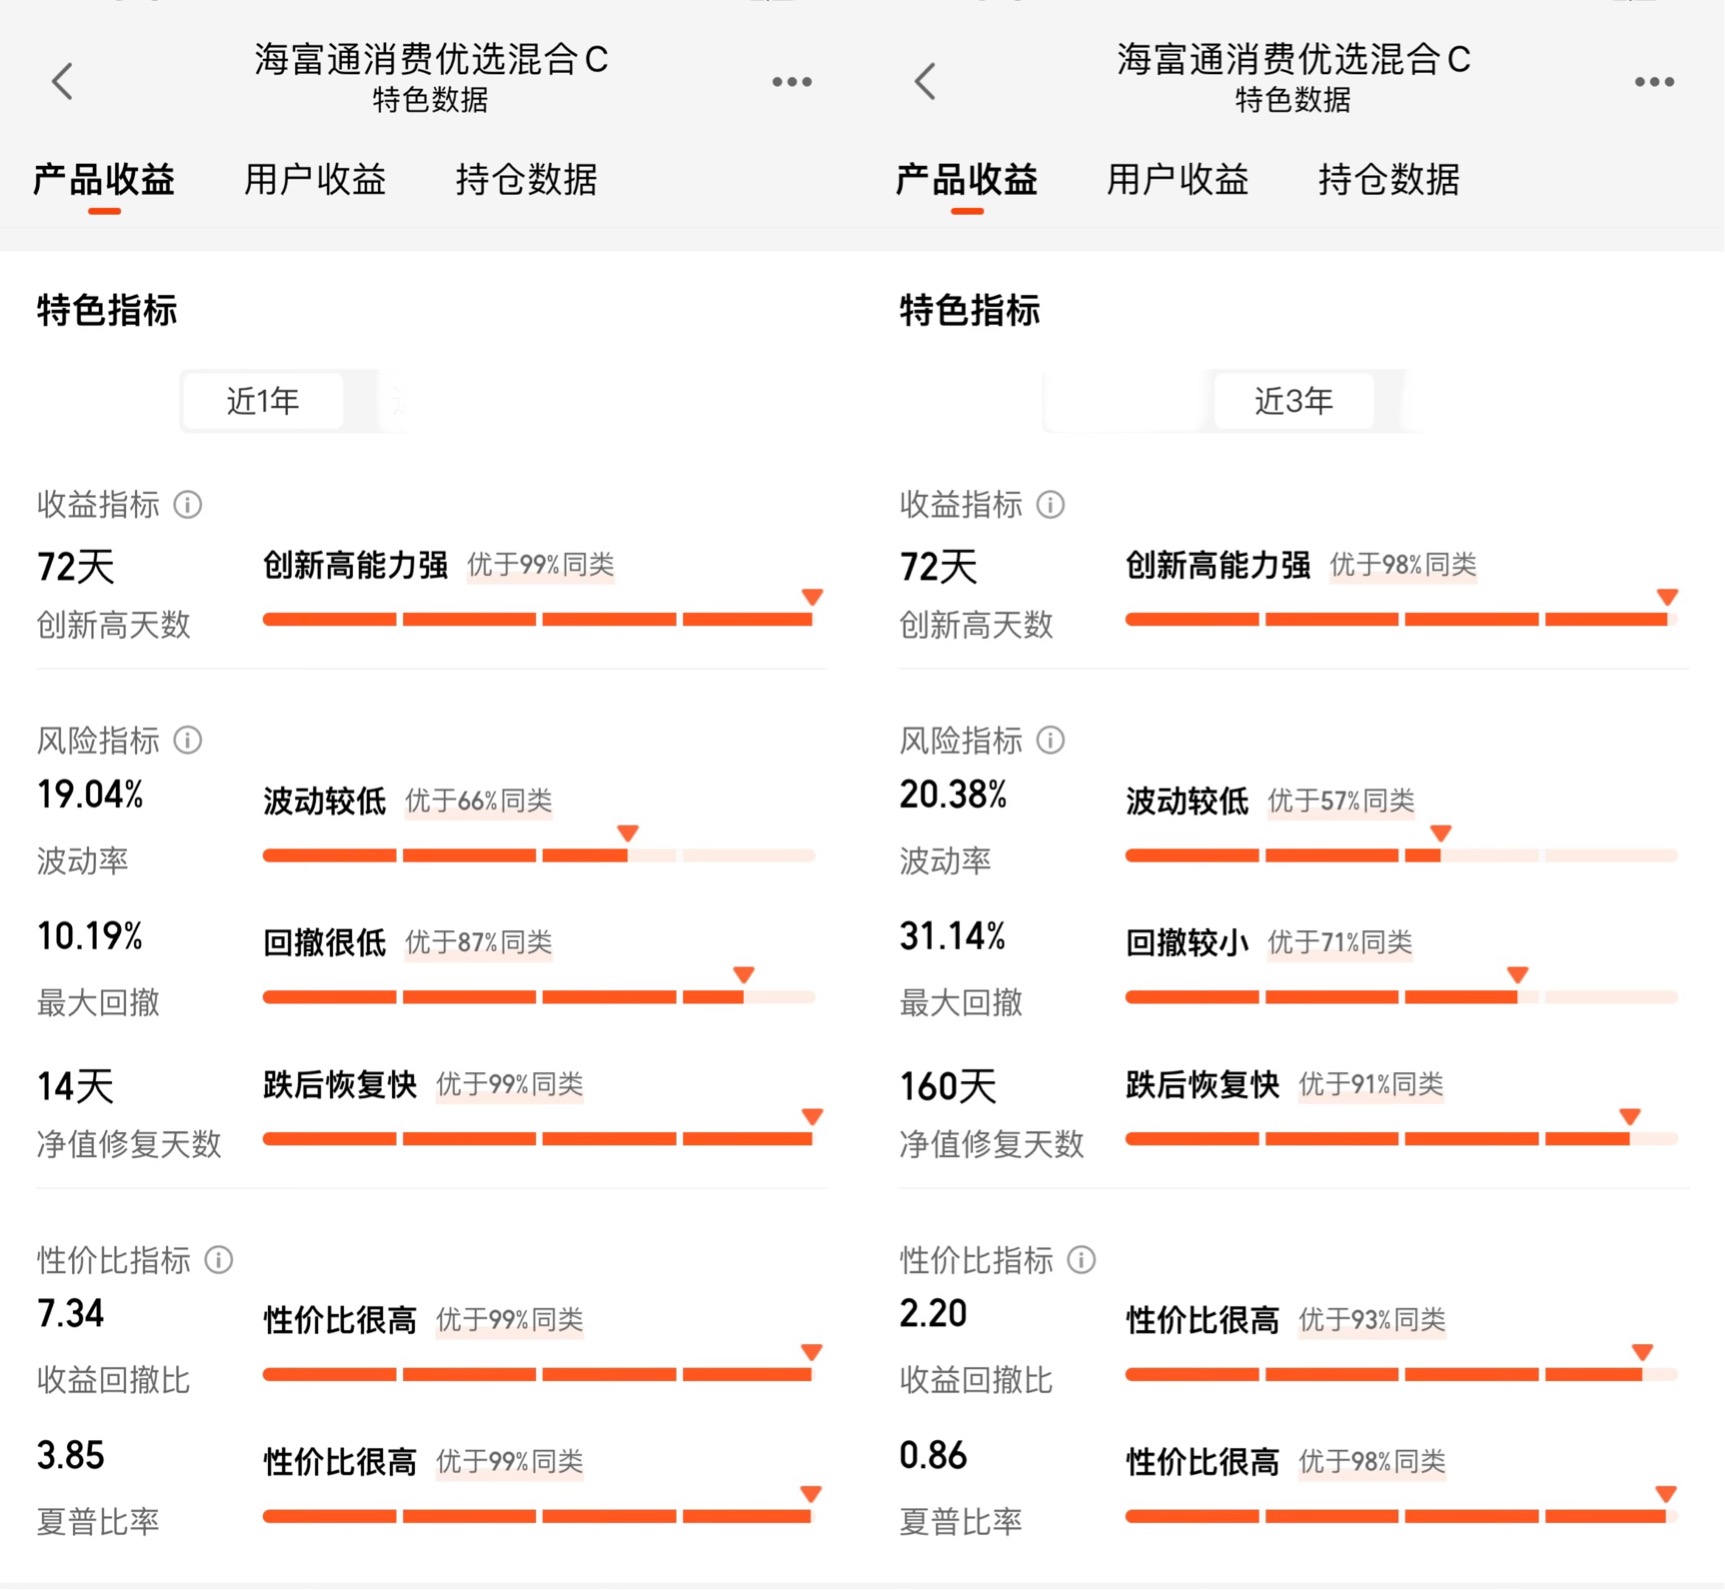Show info for 风险指标 on left screen
Image resolution: width=1725 pixels, height=1590 pixels.
tap(188, 741)
